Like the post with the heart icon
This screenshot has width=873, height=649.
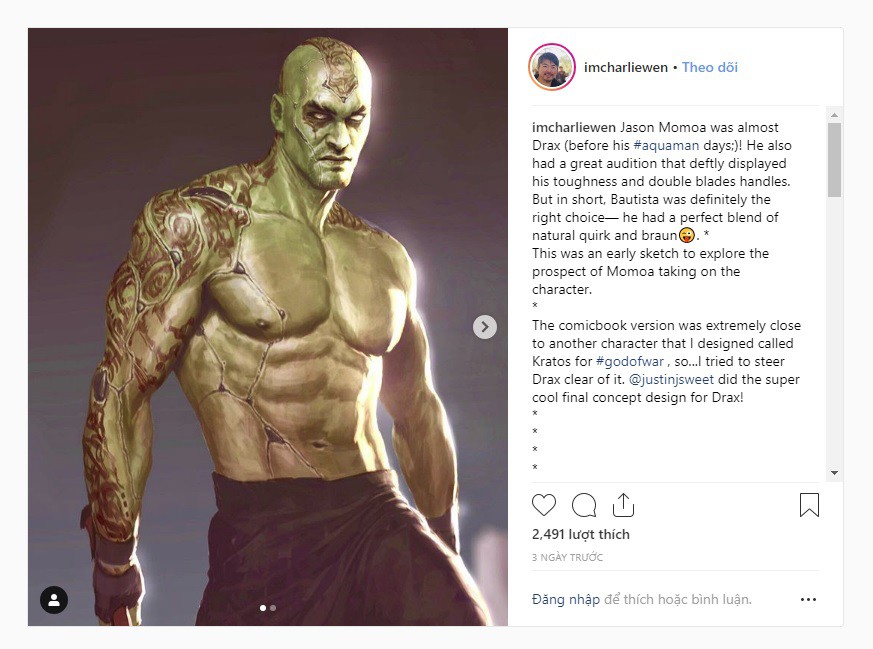pos(543,505)
